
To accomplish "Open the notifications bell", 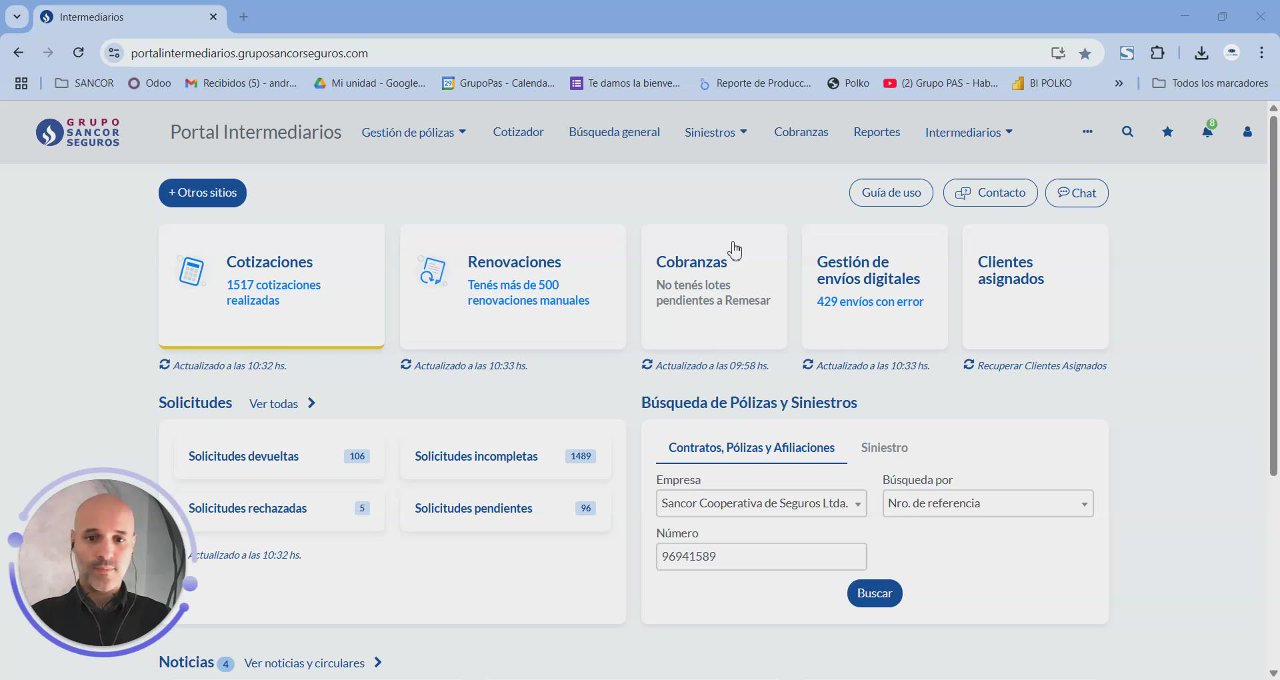I will tap(1207, 131).
